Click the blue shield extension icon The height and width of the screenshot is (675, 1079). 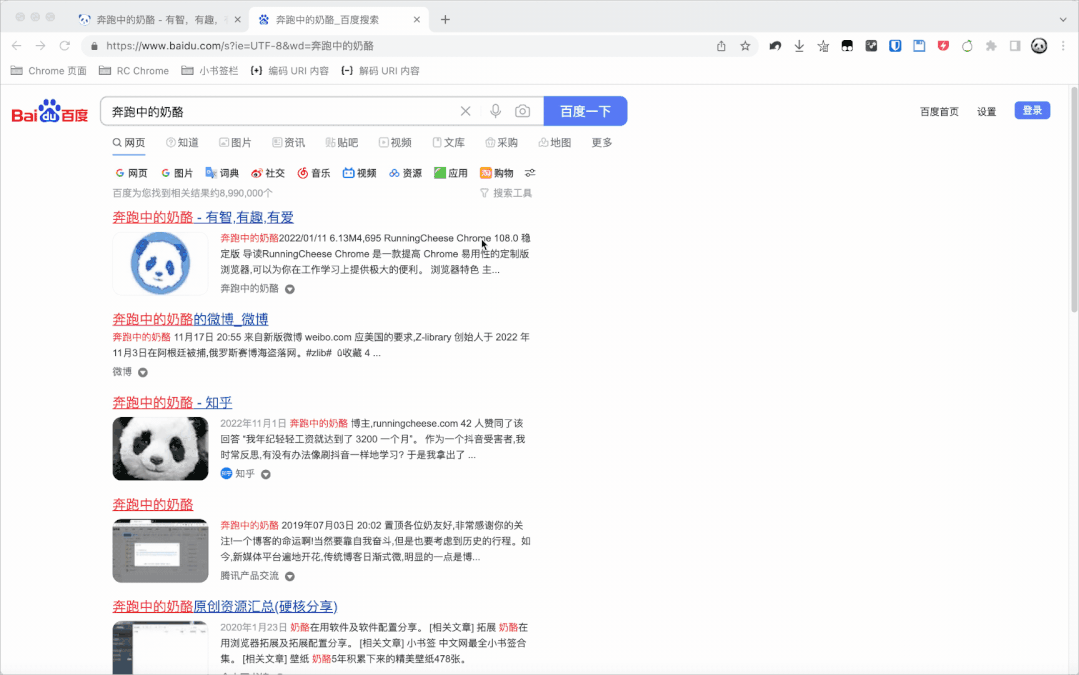coord(895,46)
